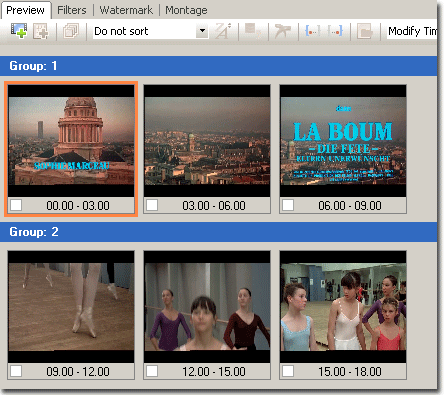Click the Modify Time field

412,31
